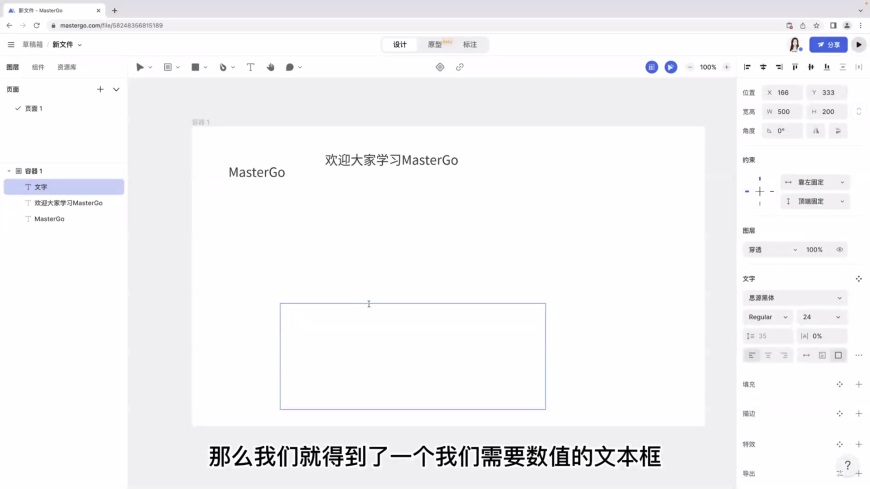Image resolution: width=870 pixels, height=489 pixels.
Task: Click the width W input field
Action: (x=782, y=112)
